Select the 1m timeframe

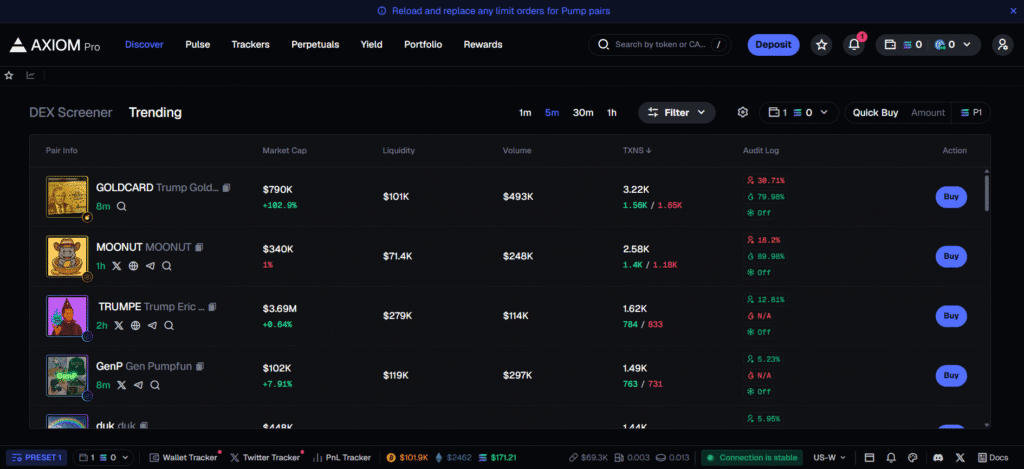click(525, 112)
